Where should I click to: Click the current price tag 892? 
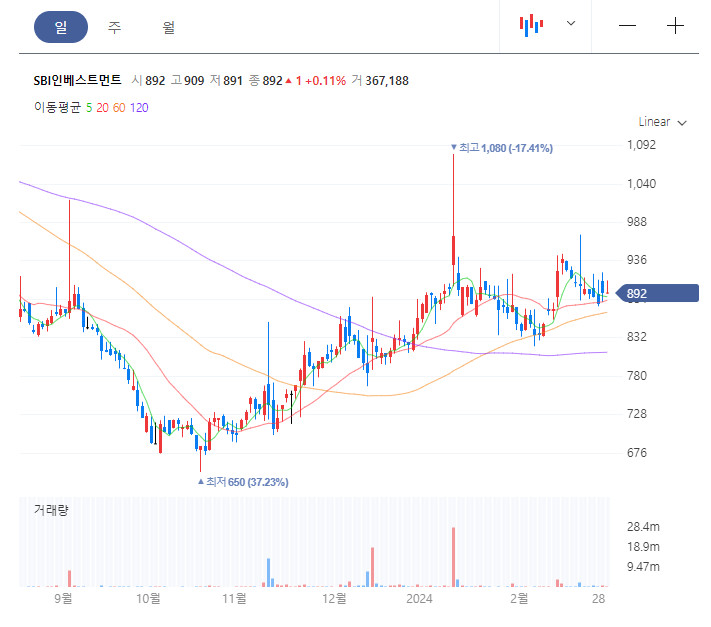click(657, 293)
